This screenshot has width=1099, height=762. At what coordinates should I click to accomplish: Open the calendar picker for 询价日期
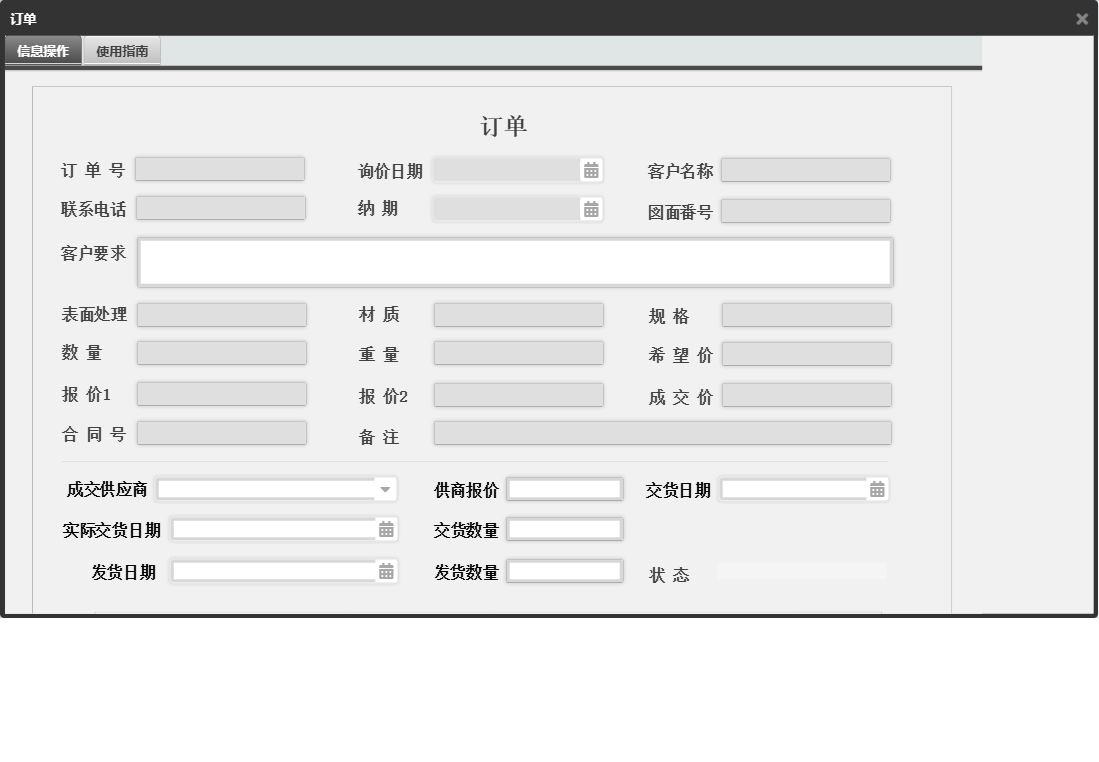pos(593,169)
